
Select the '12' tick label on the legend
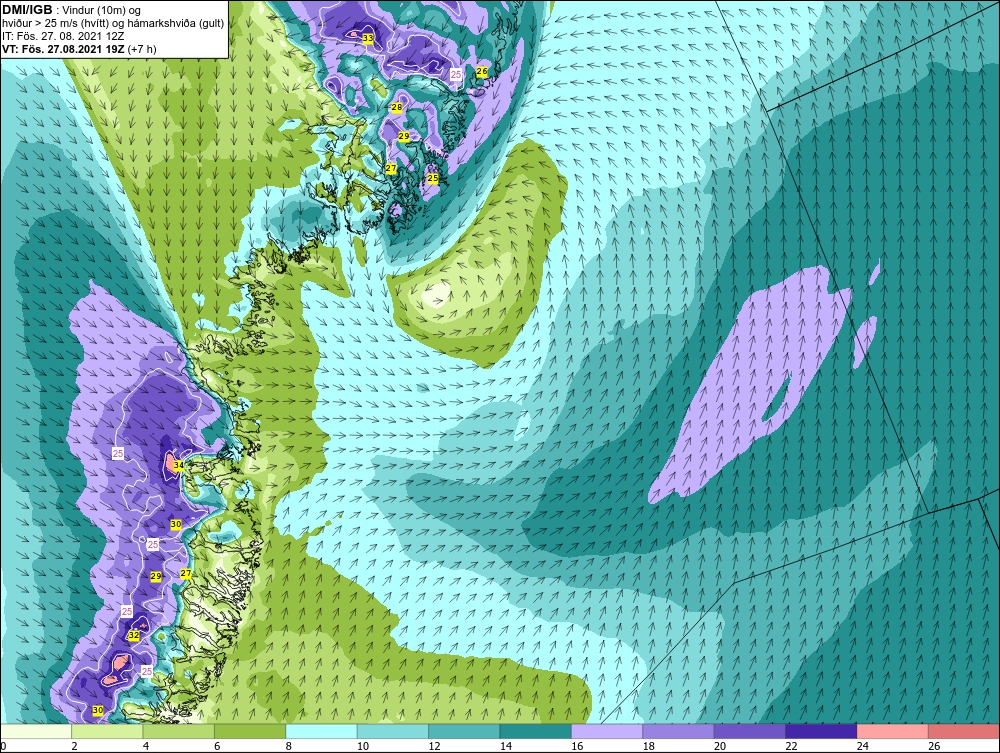click(x=434, y=747)
